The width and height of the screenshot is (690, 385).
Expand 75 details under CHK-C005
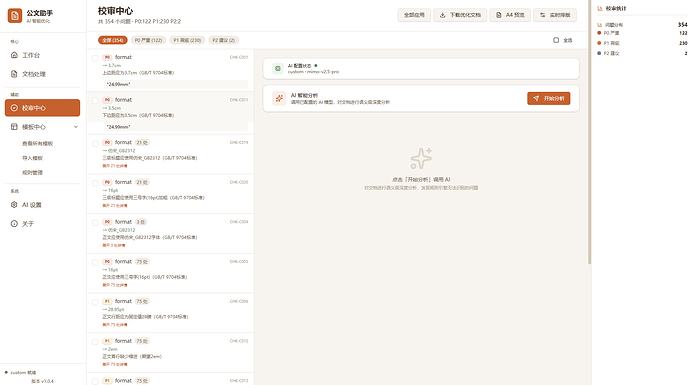tap(115, 285)
